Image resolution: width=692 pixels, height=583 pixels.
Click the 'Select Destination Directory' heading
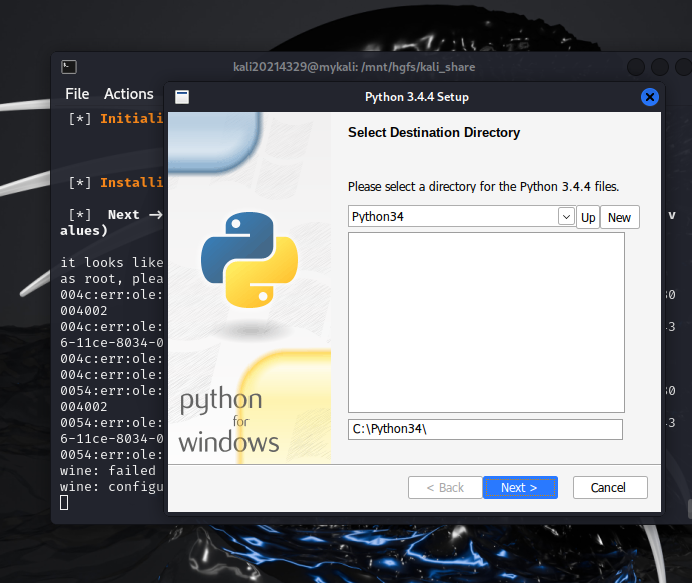(434, 132)
